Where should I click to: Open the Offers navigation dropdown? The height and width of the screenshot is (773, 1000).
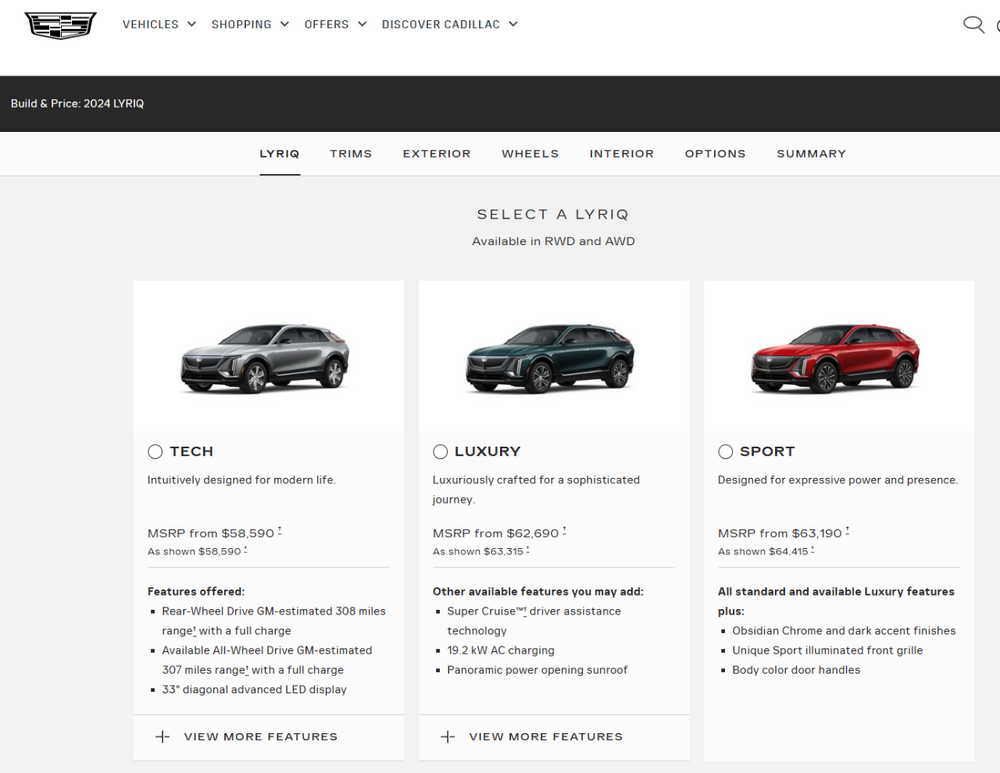pos(335,24)
